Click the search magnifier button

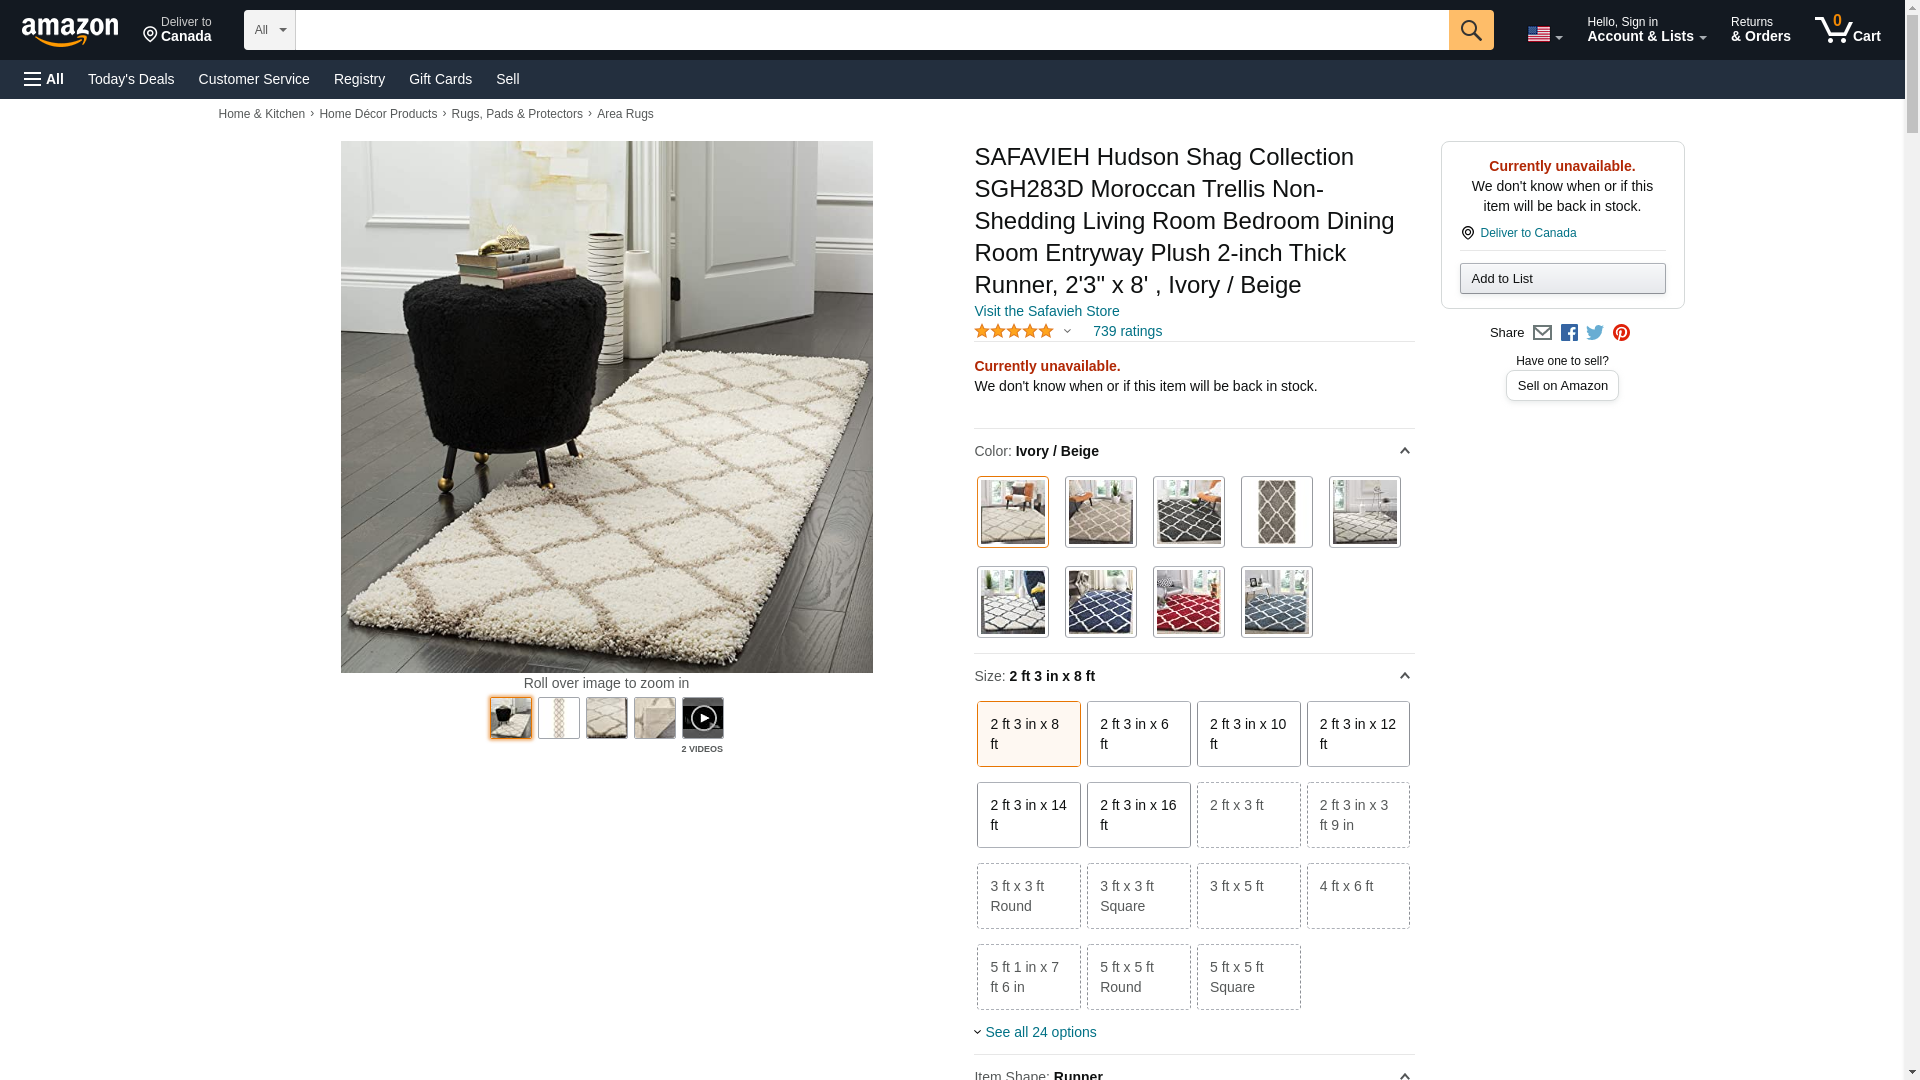[x=1470, y=30]
